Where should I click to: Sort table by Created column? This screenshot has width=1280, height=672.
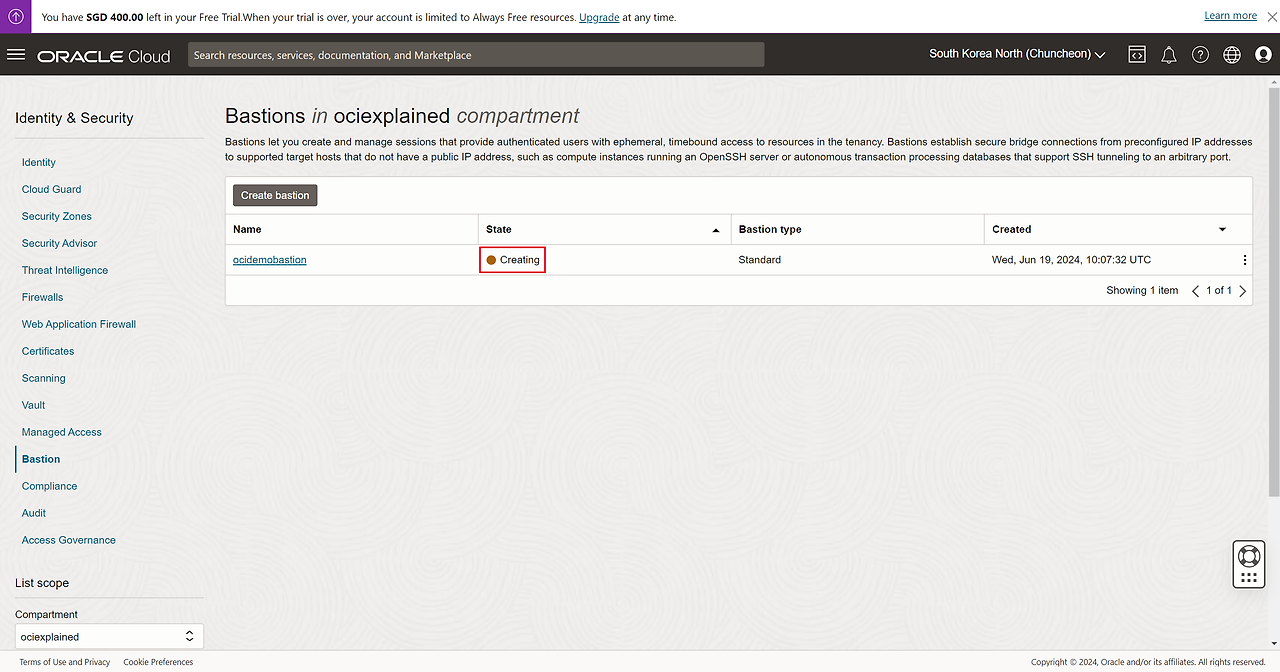click(x=1221, y=230)
